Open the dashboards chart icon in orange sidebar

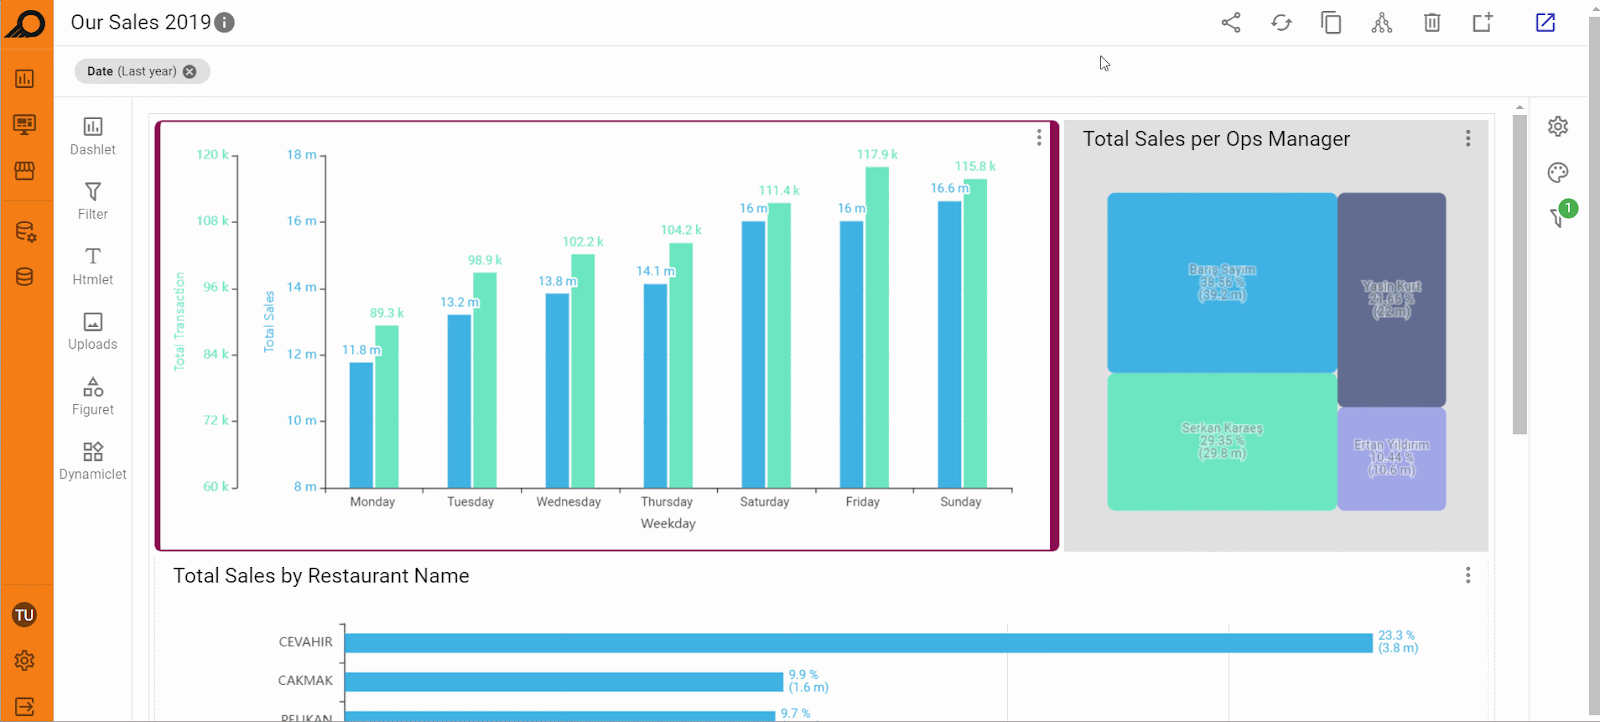click(25, 78)
